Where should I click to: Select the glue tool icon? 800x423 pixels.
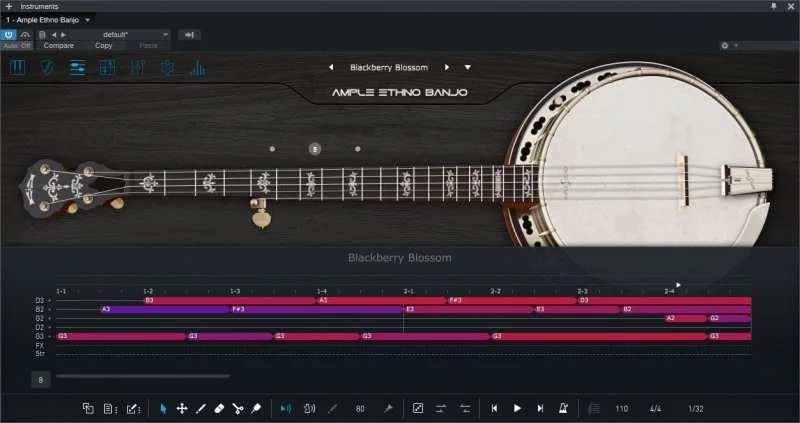pyautogui.click(x=256, y=408)
